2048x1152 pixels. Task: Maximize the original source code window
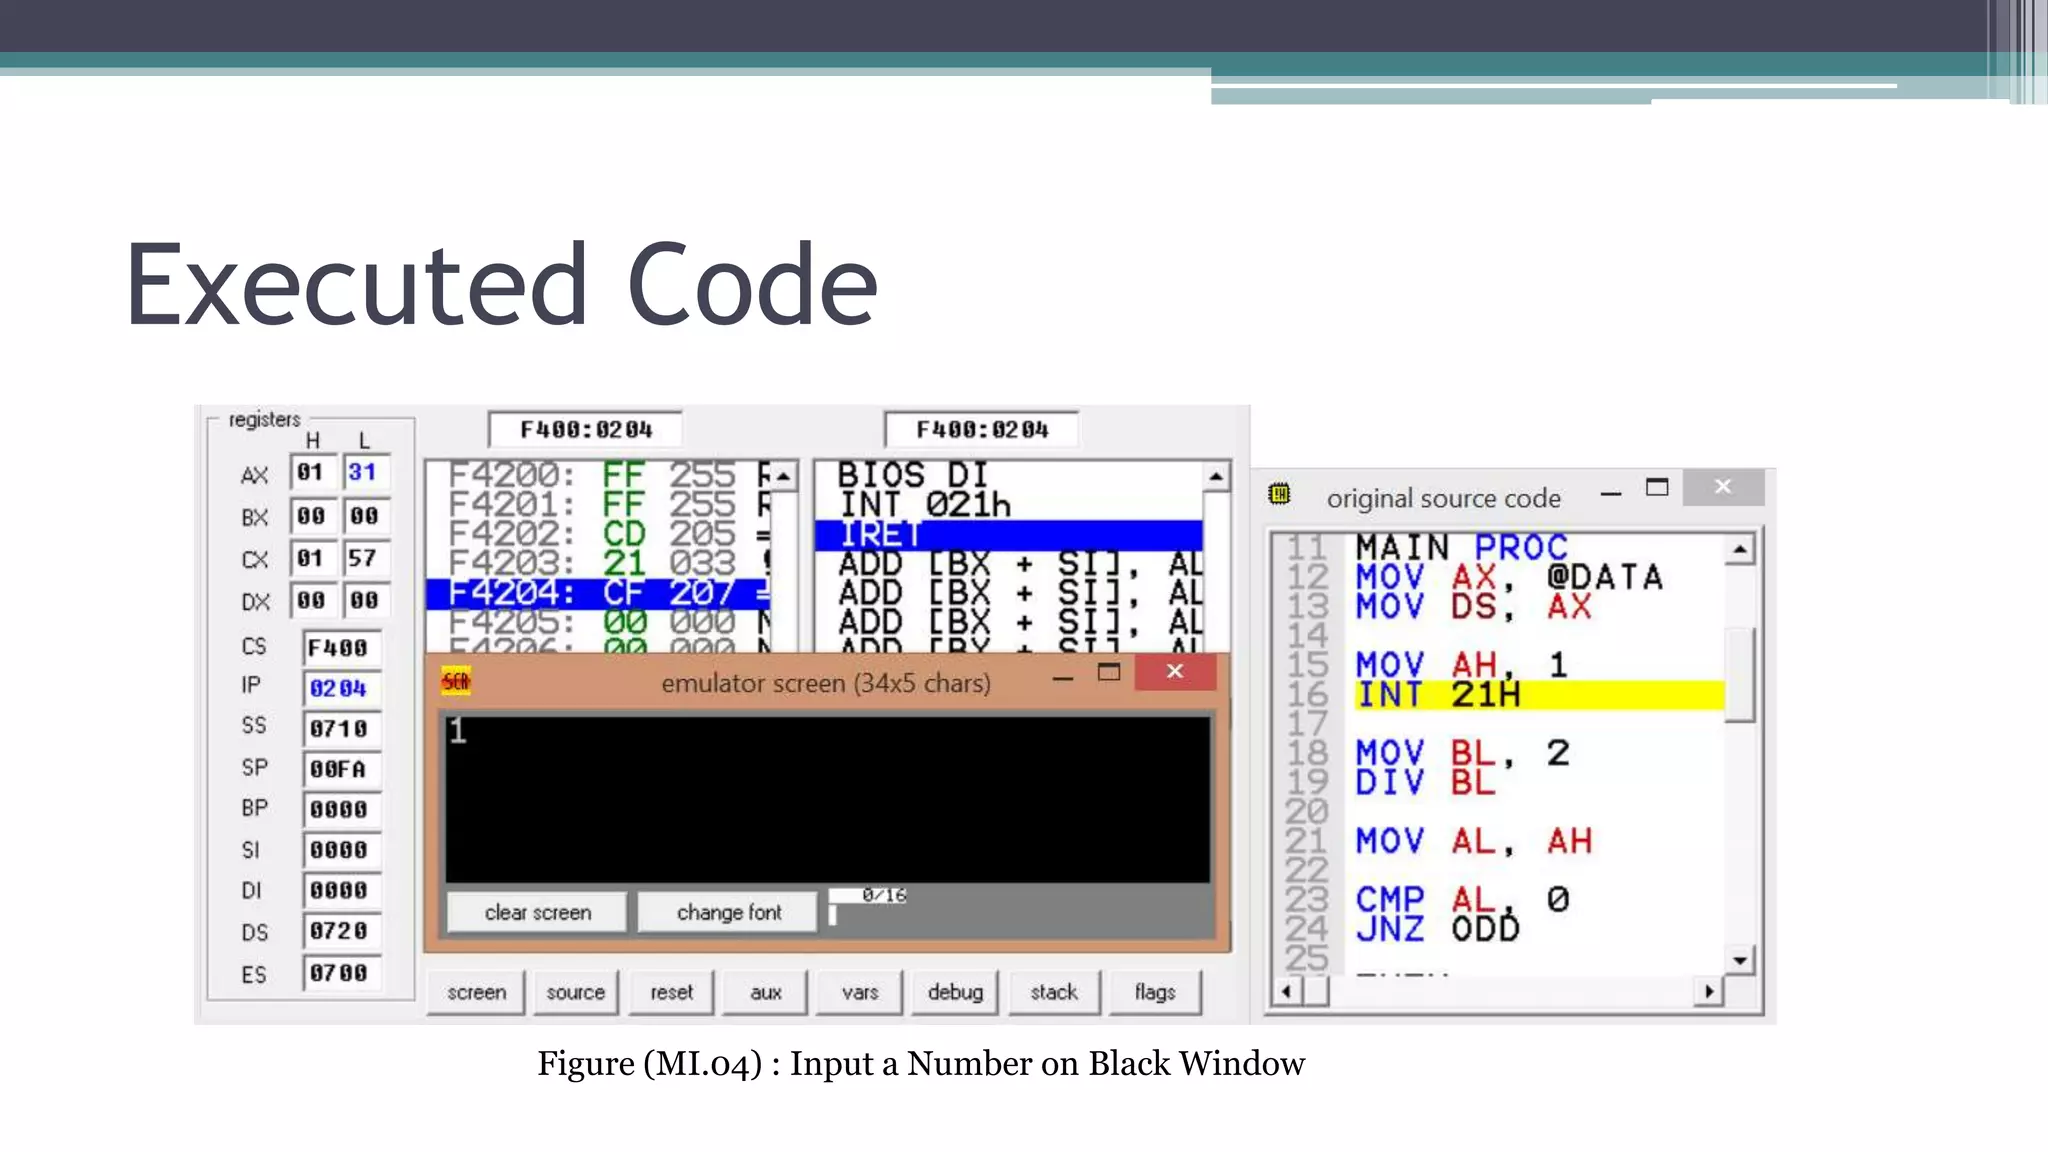pos(1657,487)
